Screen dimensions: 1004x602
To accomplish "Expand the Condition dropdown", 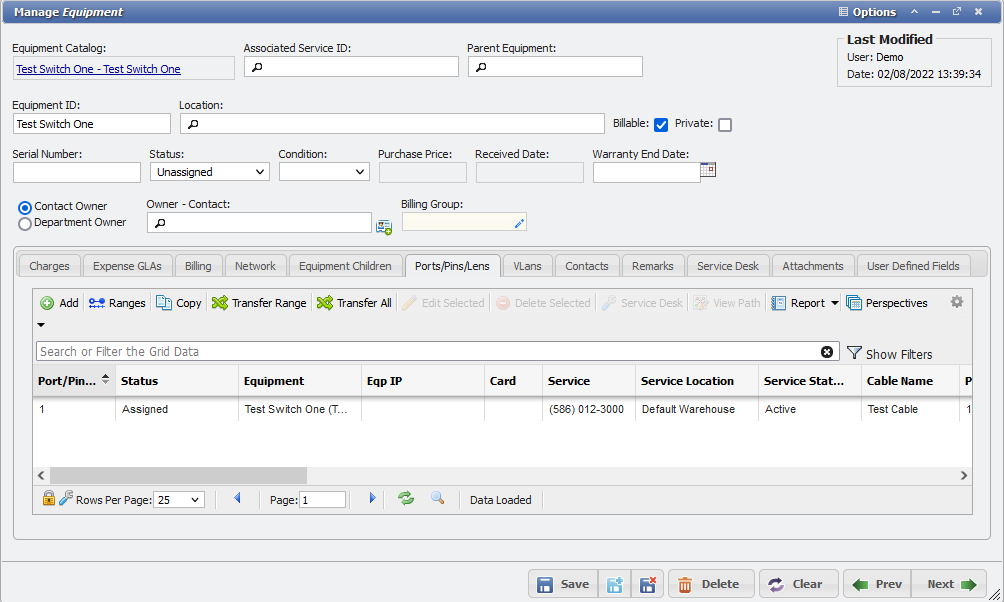I will pyautogui.click(x=324, y=172).
